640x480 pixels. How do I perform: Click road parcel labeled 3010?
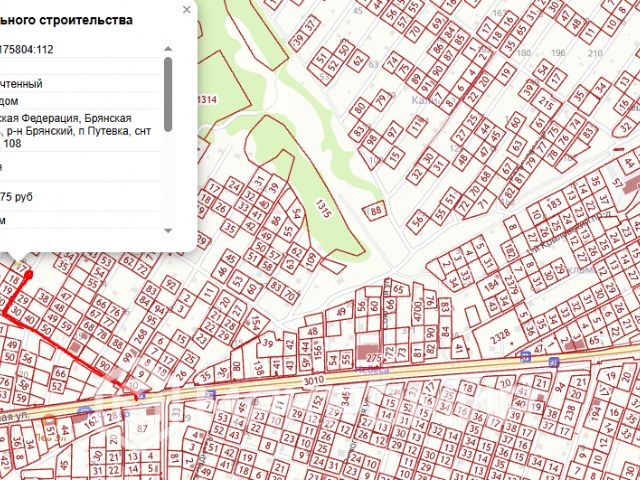(313, 381)
